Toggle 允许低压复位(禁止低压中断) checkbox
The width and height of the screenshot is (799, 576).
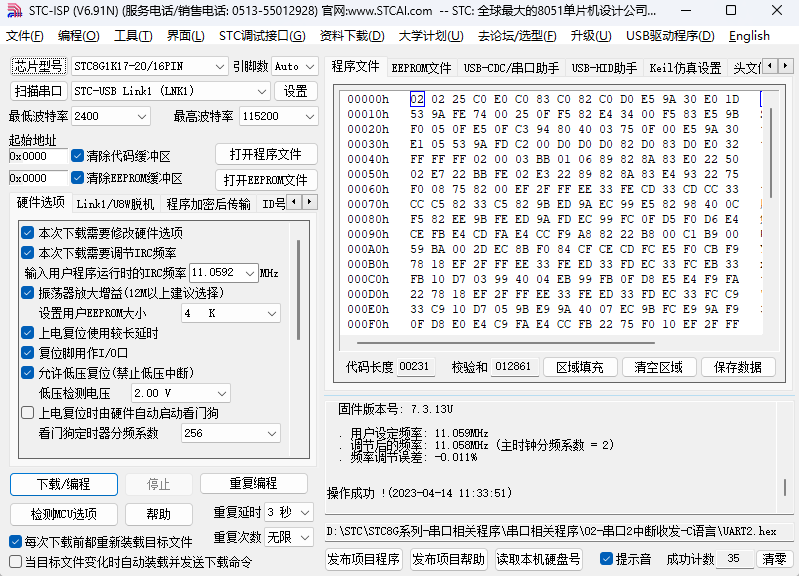click(28, 373)
